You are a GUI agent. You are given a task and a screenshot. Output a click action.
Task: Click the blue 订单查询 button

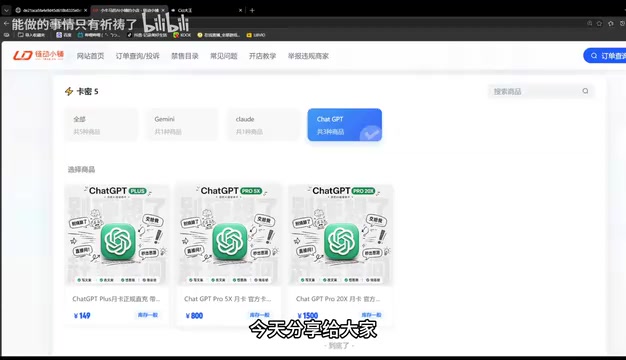tap(604, 56)
